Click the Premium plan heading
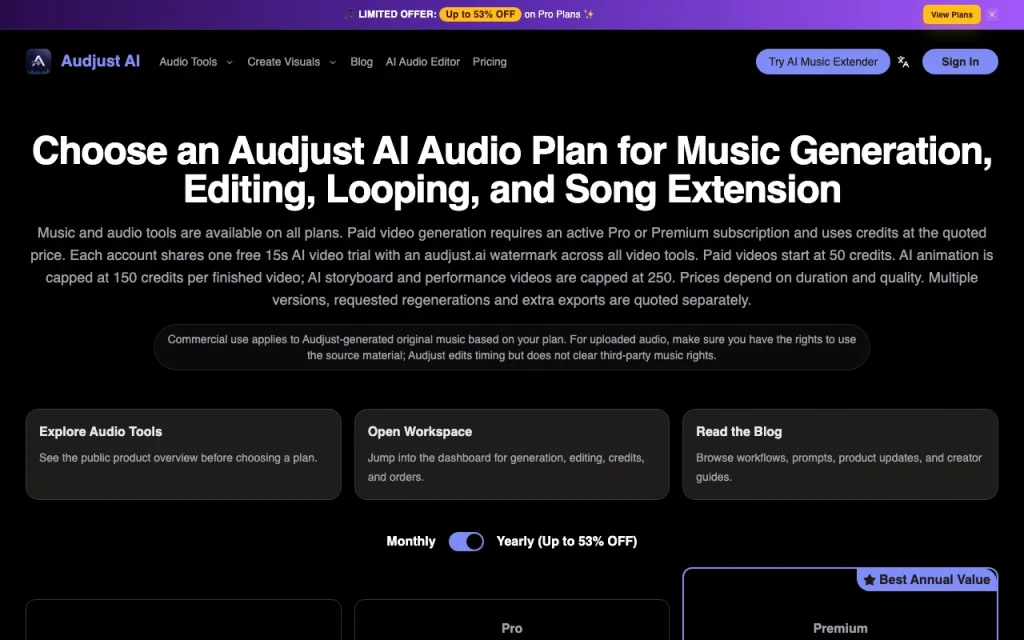This screenshot has width=1024, height=640. 840,628
